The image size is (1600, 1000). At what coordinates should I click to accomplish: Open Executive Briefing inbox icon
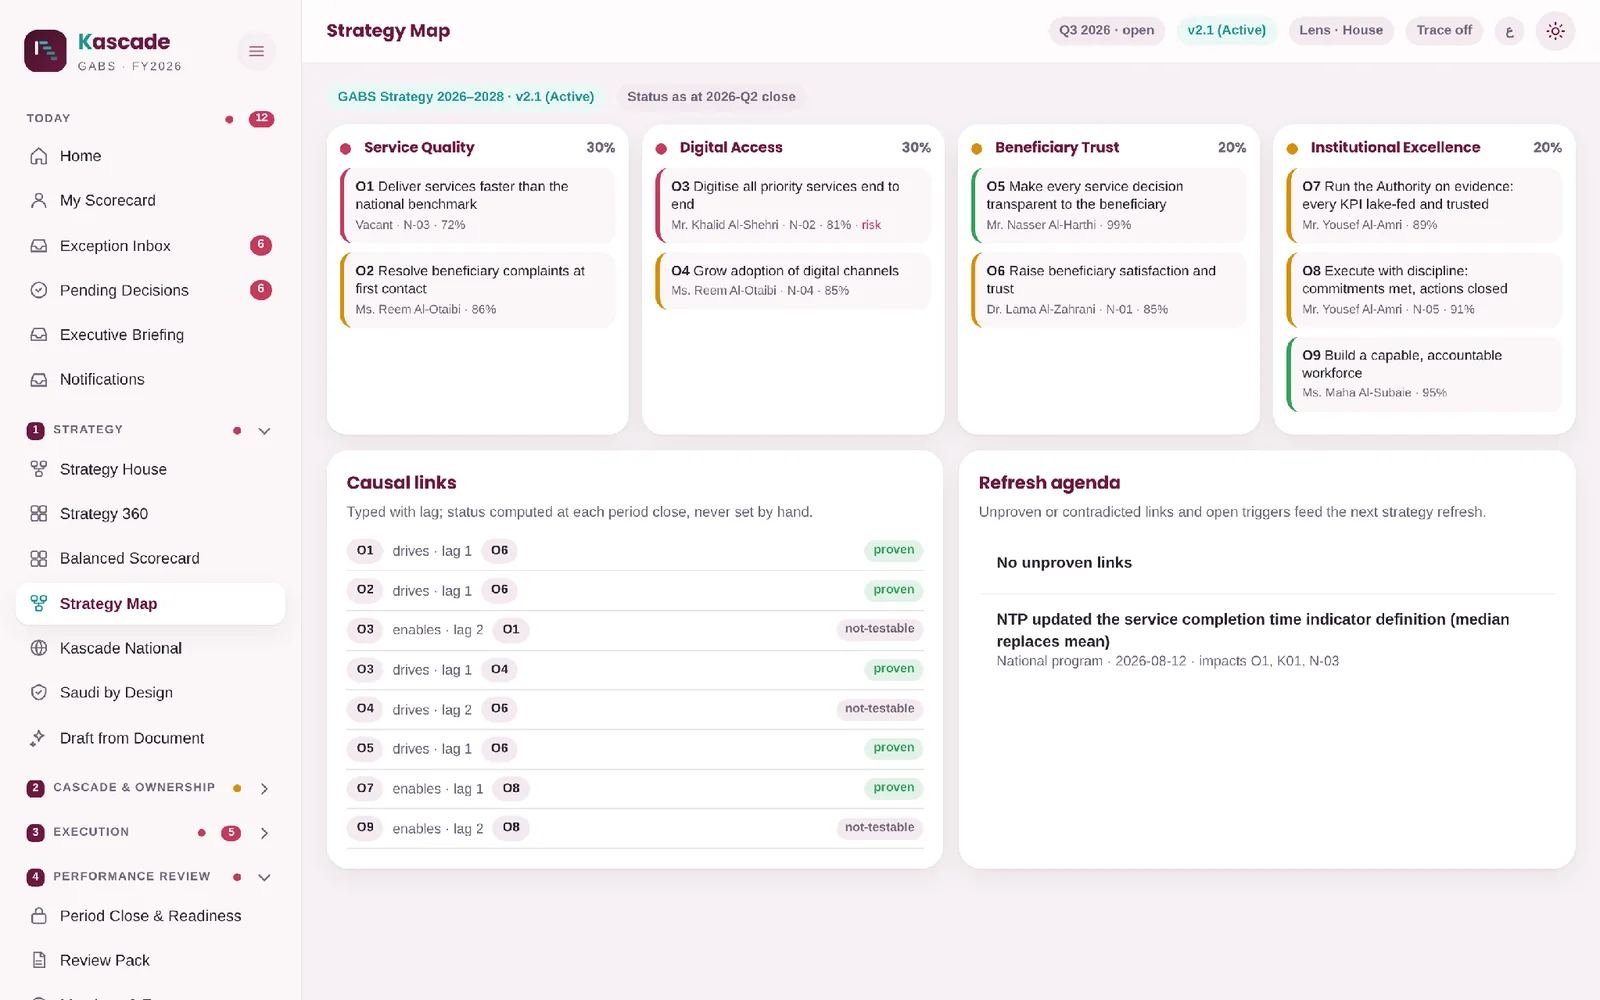(x=39, y=335)
